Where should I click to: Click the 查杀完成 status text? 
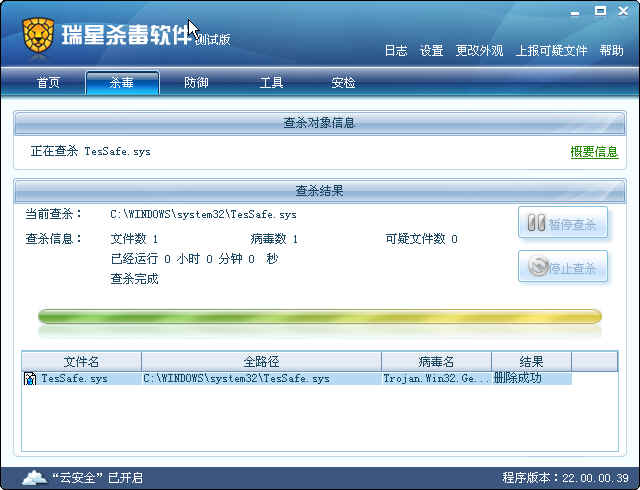coord(134,279)
